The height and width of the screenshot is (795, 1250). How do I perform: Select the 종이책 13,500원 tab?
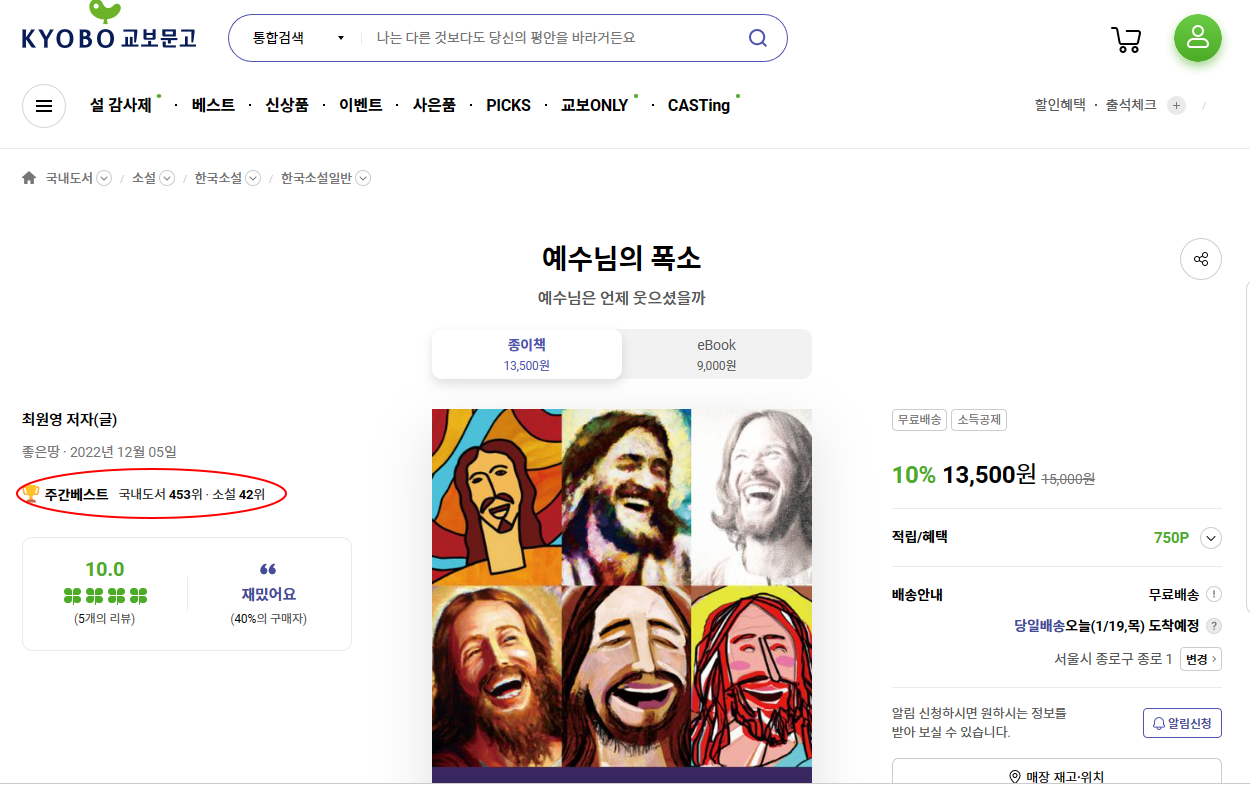pos(527,354)
